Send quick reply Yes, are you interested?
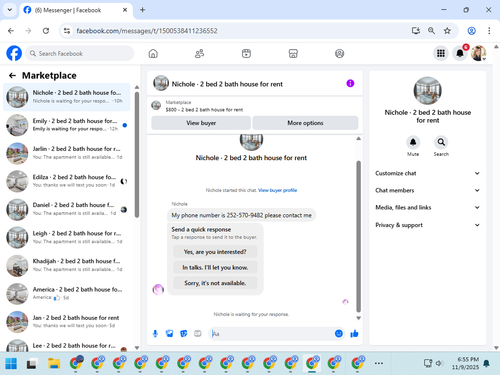Screen dimensions: 500x375 (215, 252)
